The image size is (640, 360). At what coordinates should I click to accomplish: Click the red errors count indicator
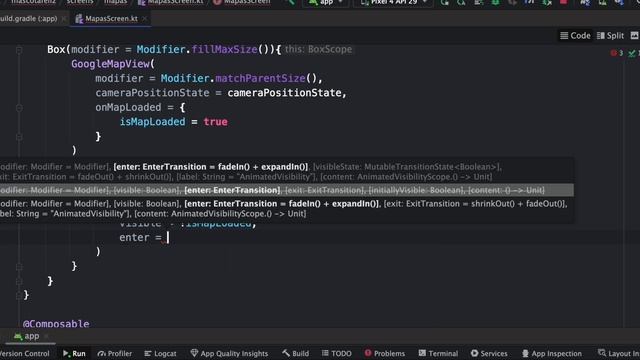(617, 53)
